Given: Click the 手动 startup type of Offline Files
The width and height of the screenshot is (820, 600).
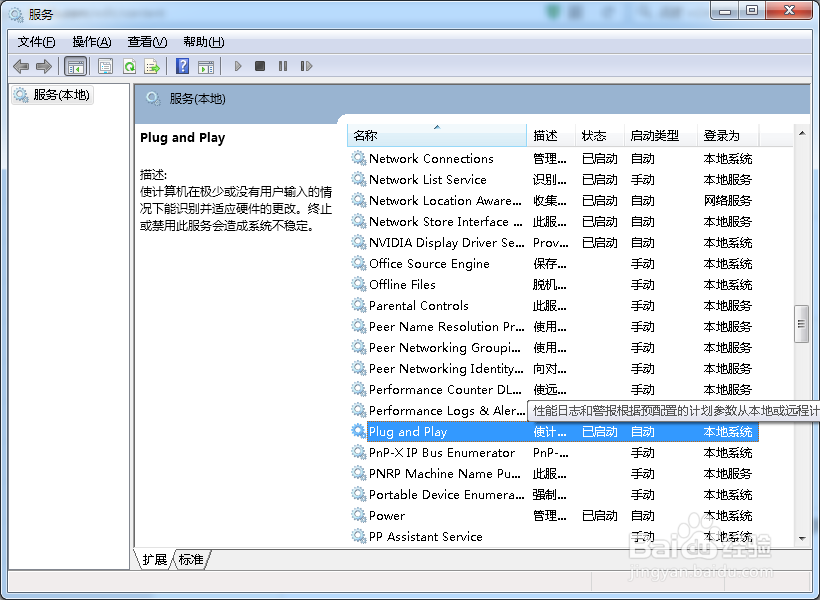Looking at the screenshot, I should coord(642,285).
